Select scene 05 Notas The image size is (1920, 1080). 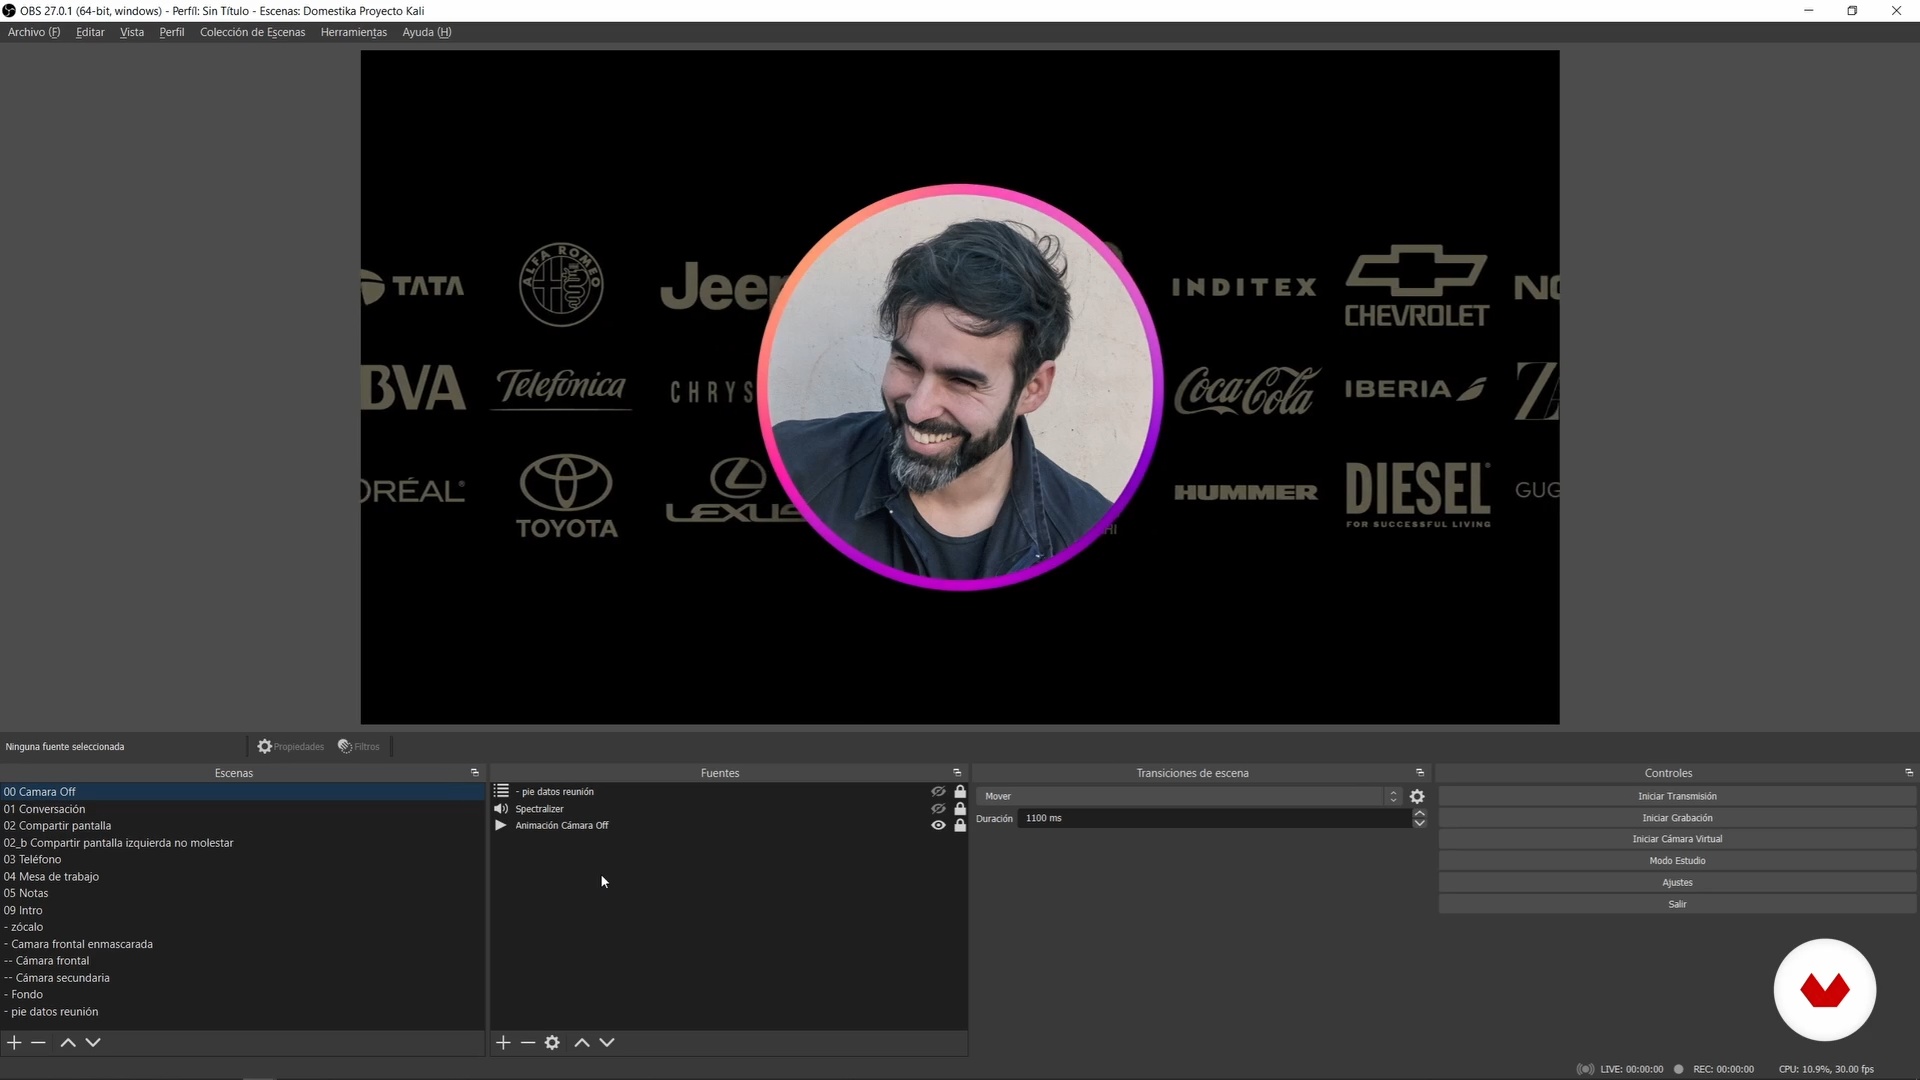click(x=242, y=893)
